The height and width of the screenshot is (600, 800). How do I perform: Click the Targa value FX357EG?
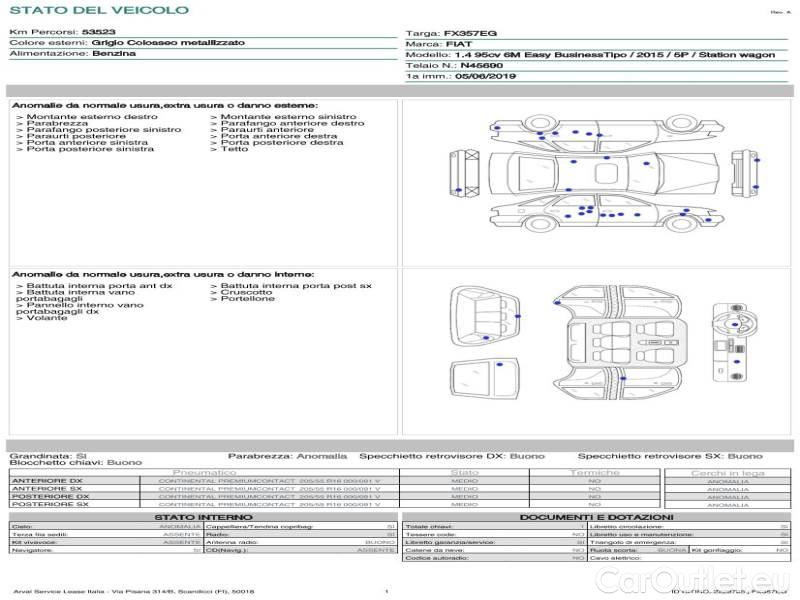(x=470, y=34)
